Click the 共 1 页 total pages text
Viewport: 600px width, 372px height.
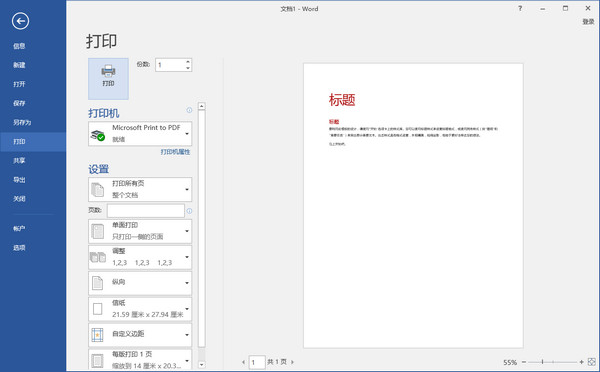click(x=277, y=362)
